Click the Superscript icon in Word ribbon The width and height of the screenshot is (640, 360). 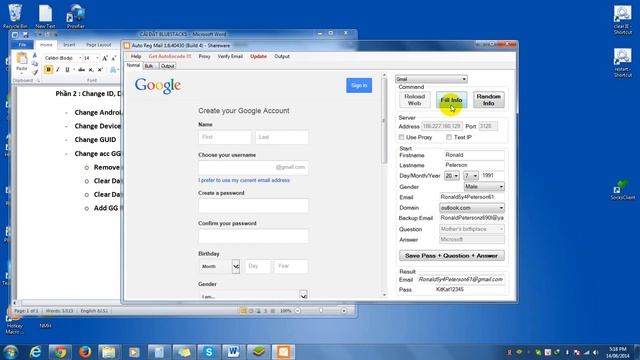(x=100, y=70)
